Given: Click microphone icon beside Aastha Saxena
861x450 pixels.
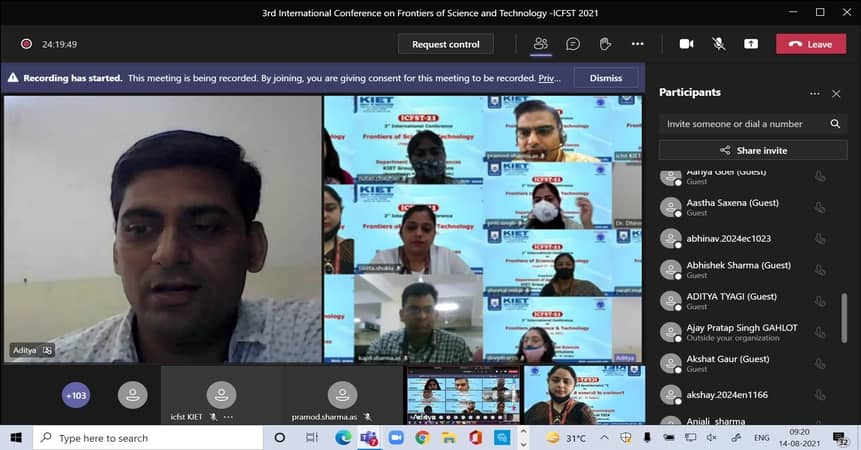Looking at the screenshot, I should [x=820, y=207].
